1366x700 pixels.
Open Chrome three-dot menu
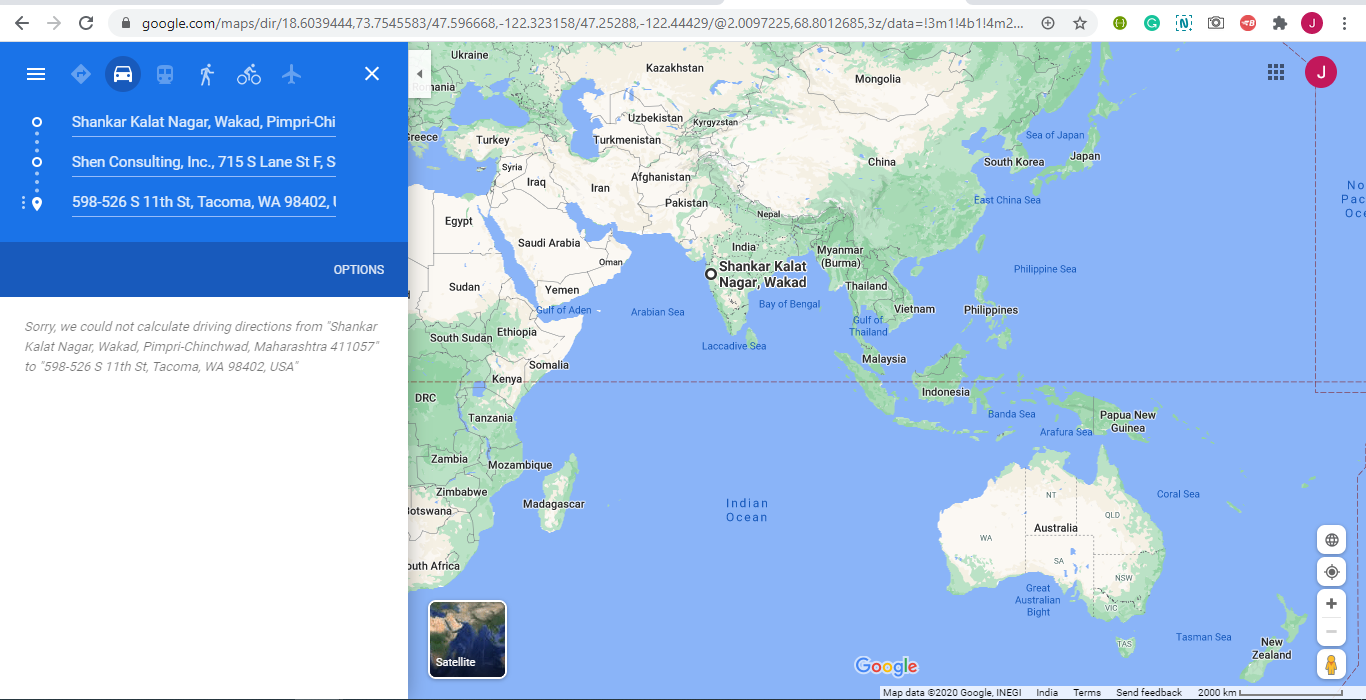coord(1344,23)
